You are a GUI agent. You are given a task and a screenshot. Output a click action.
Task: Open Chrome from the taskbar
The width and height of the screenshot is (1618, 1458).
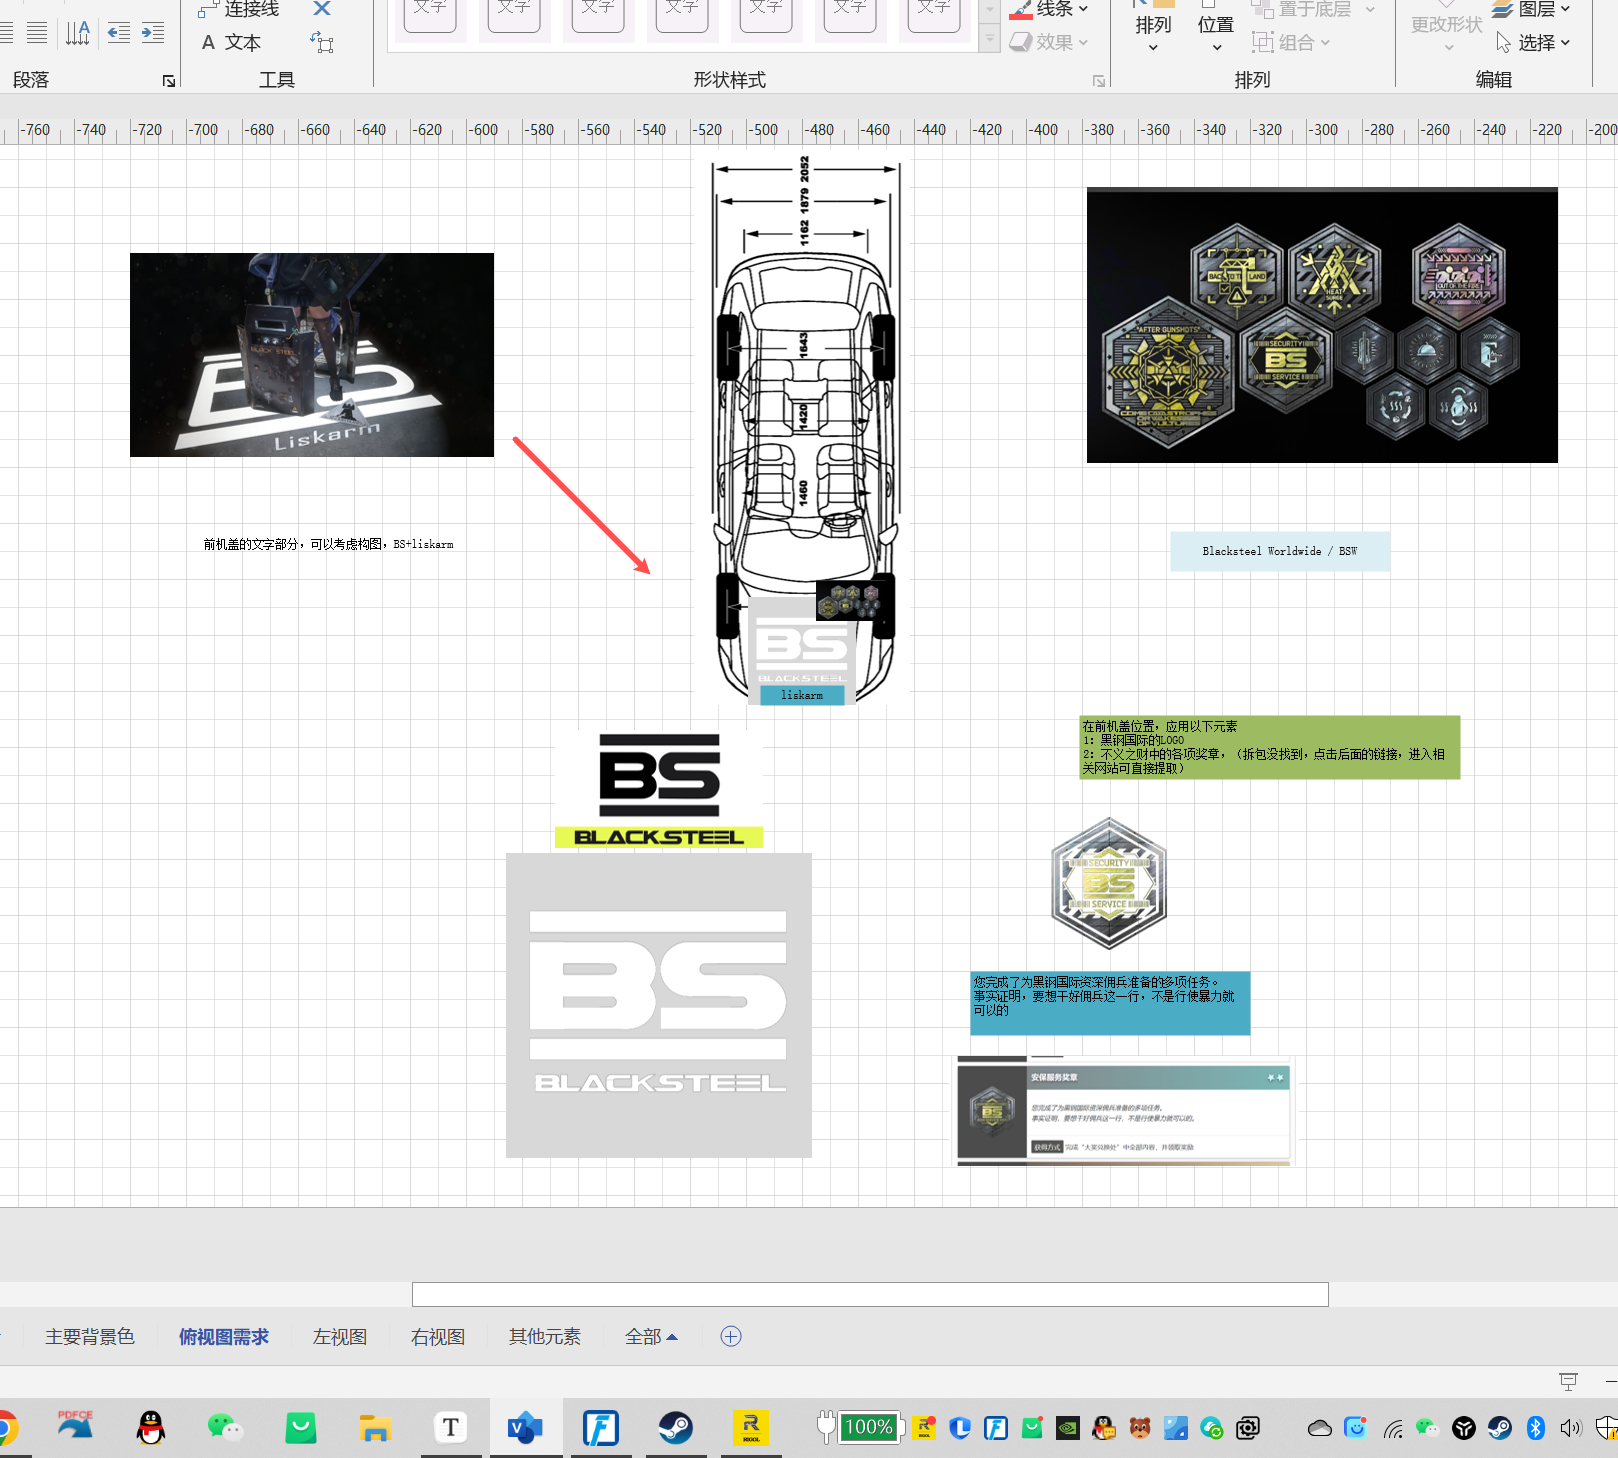tap(6, 1427)
